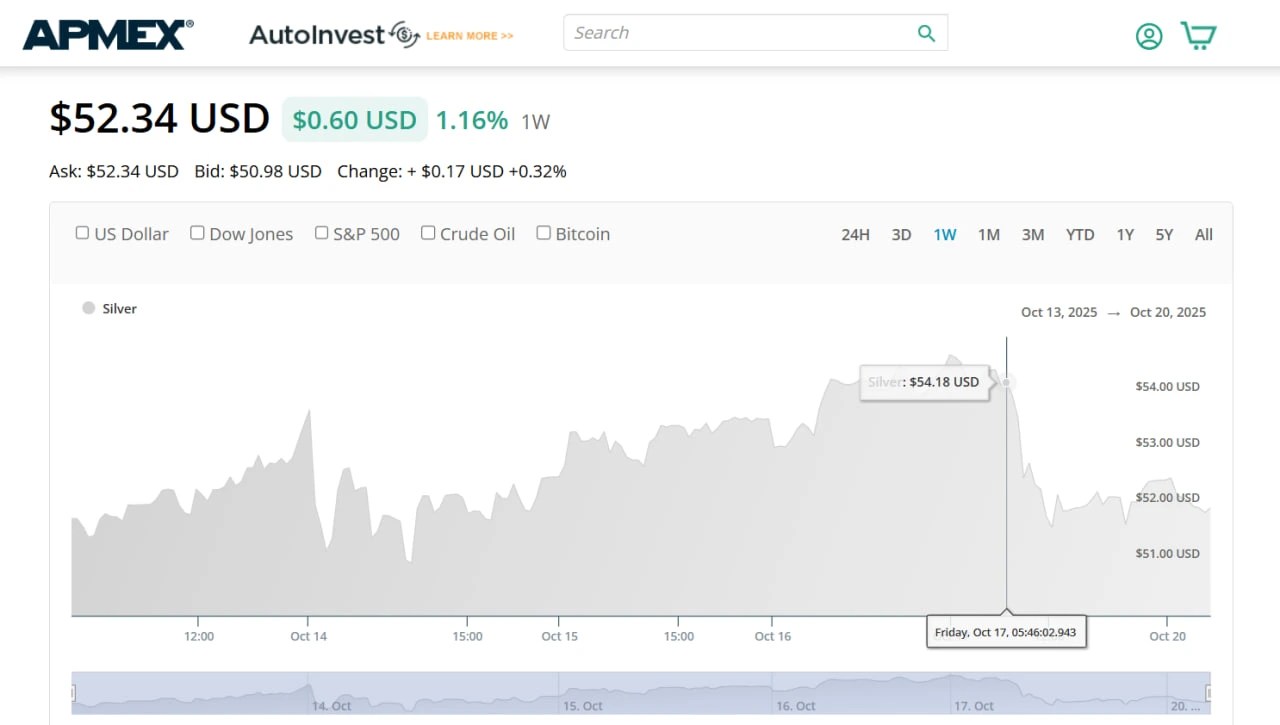The image size is (1280, 725).
Task: Click the $52.34 USD price heading
Action: click(160, 118)
